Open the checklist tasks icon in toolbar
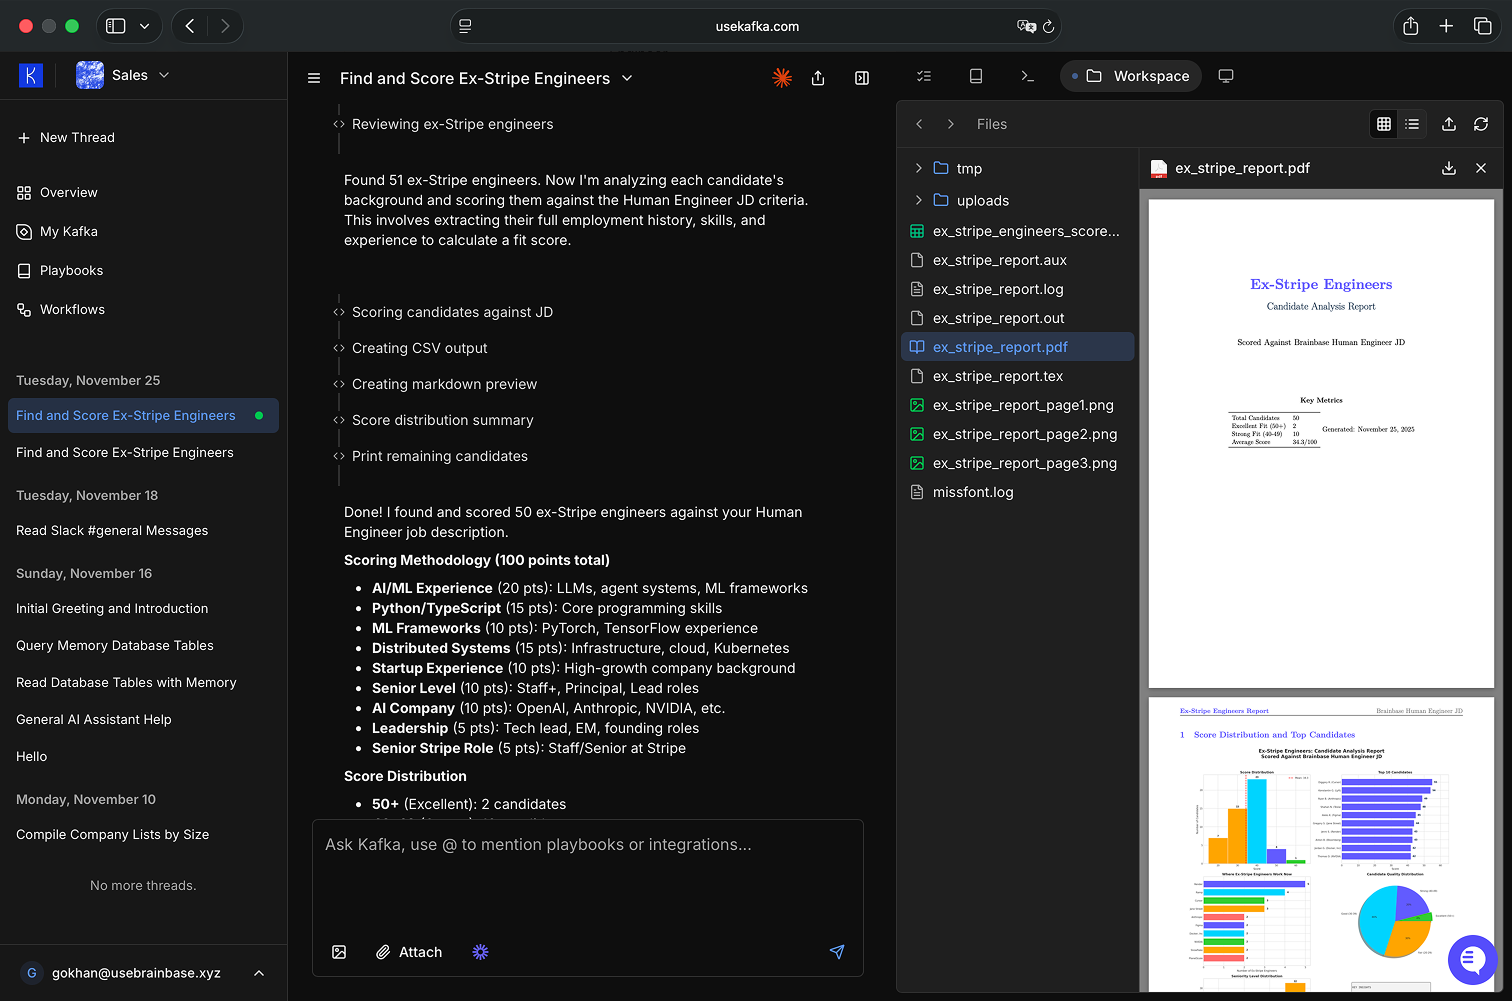This screenshot has height=1001, width=1512. coord(923,76)
